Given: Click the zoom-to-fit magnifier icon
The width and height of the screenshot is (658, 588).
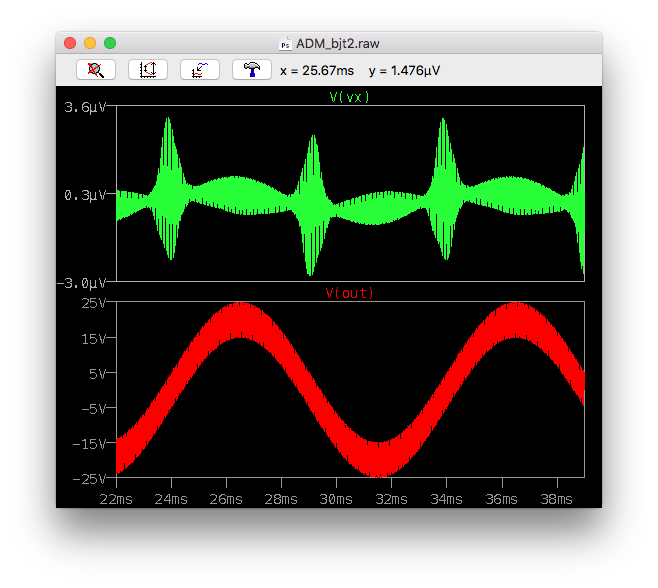Looking at the screenshot, I should pyautogui.click(x=96, y=70).
